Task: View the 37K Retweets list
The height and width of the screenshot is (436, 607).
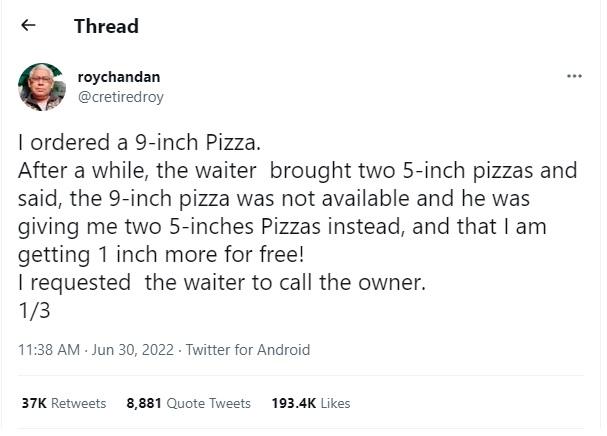Action: click(x=63, y=403)
